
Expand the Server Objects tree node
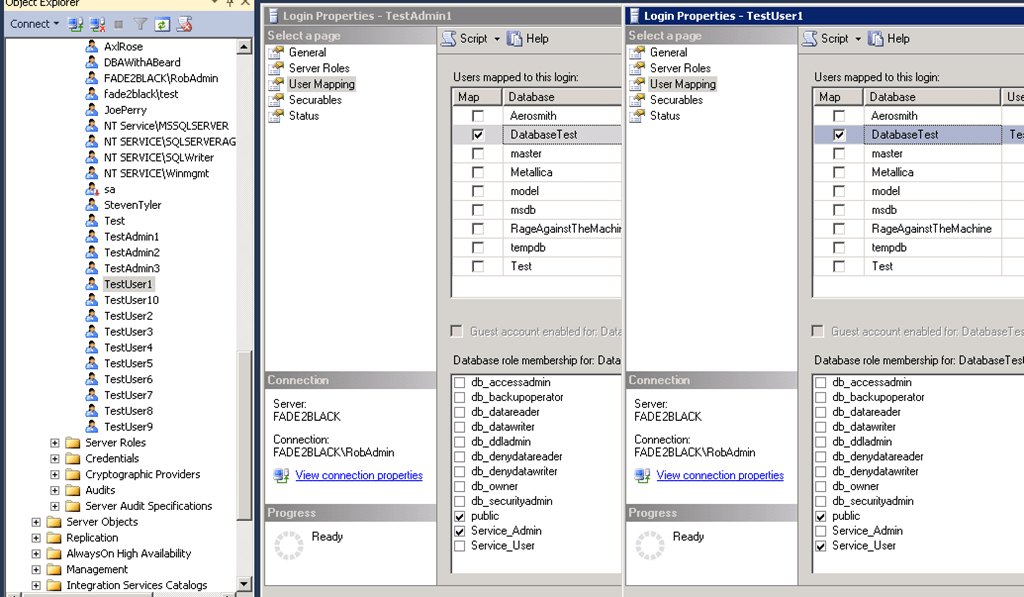coord(36,522)
